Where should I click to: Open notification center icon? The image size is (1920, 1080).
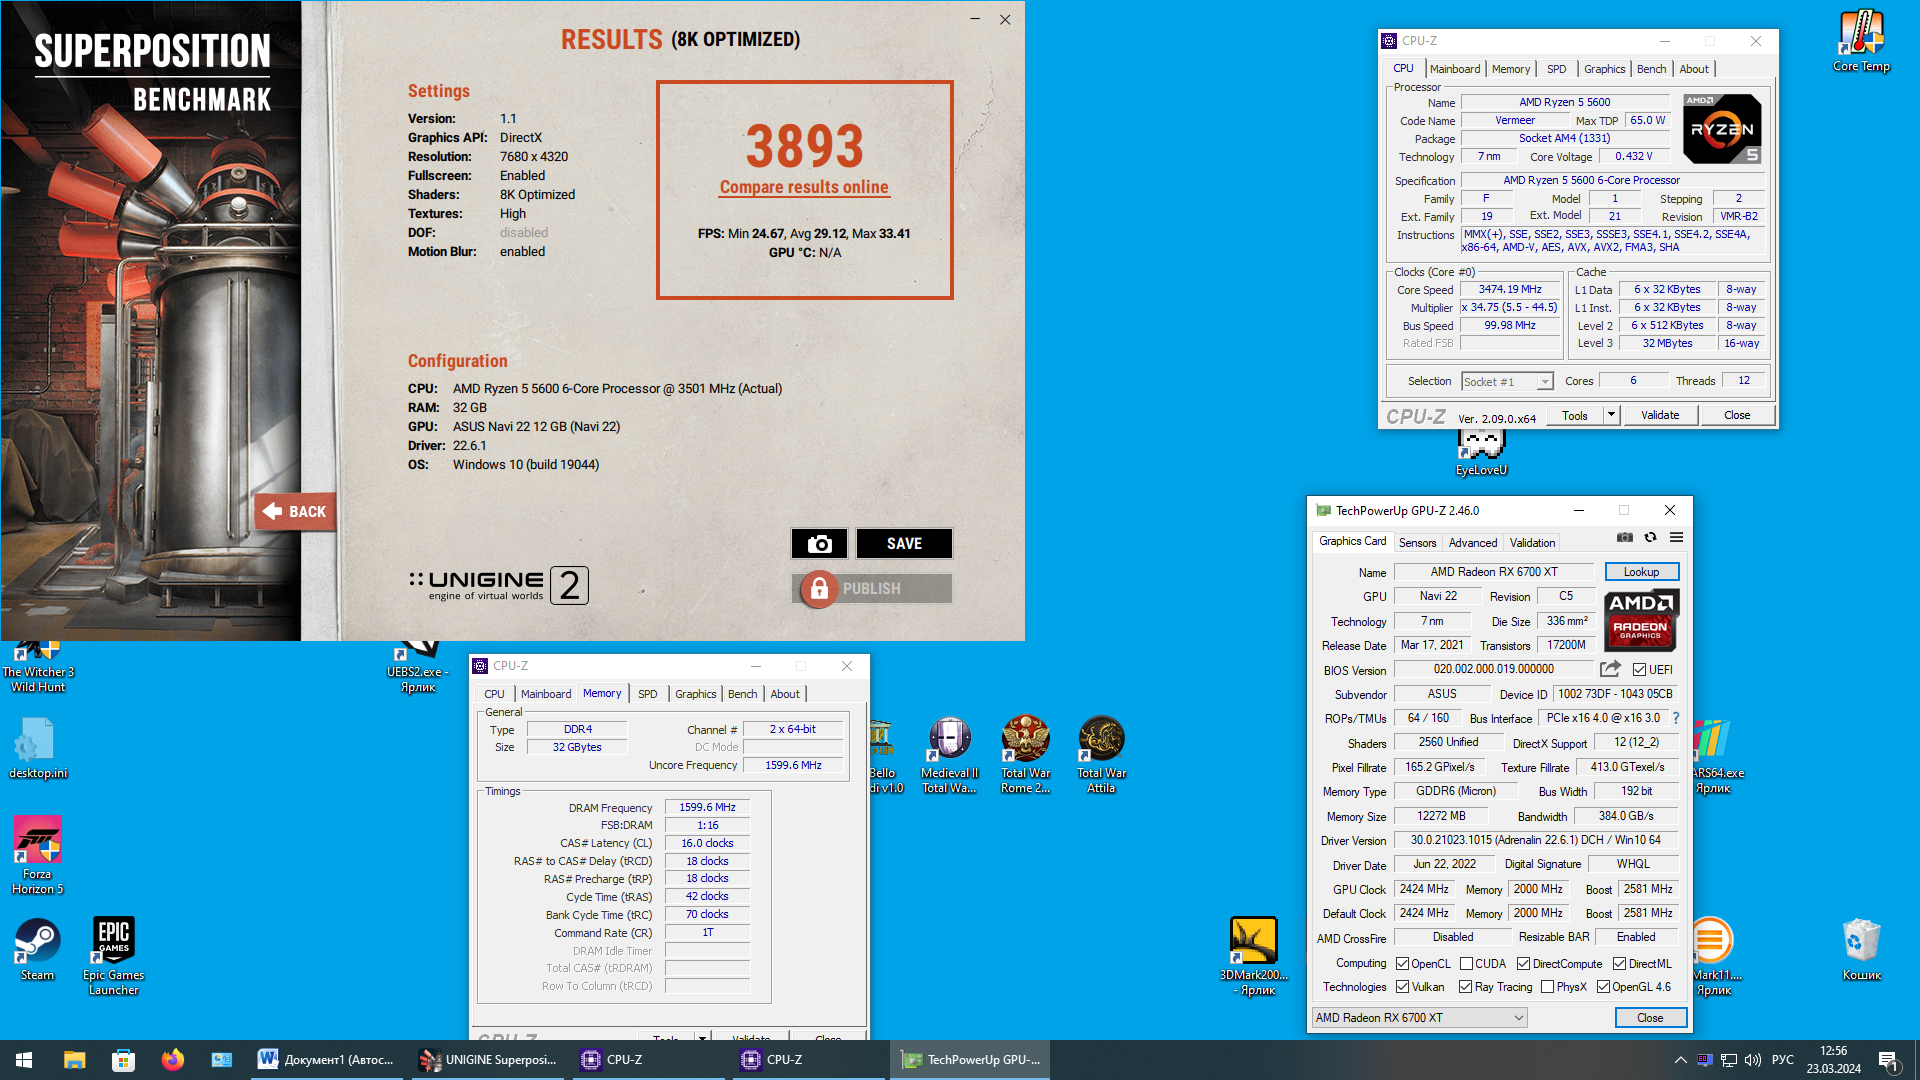tap(1889, 1060)
